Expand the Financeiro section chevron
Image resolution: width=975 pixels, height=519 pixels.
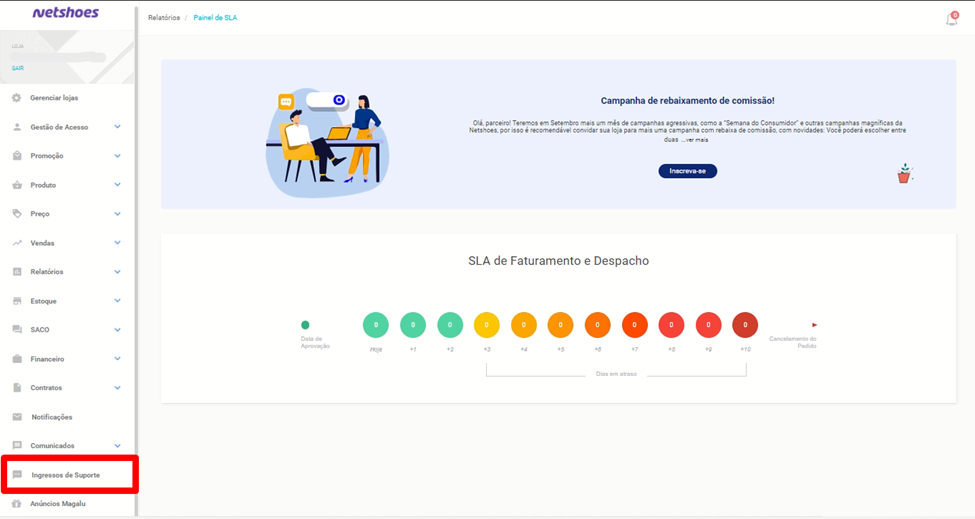click(117, 359)
